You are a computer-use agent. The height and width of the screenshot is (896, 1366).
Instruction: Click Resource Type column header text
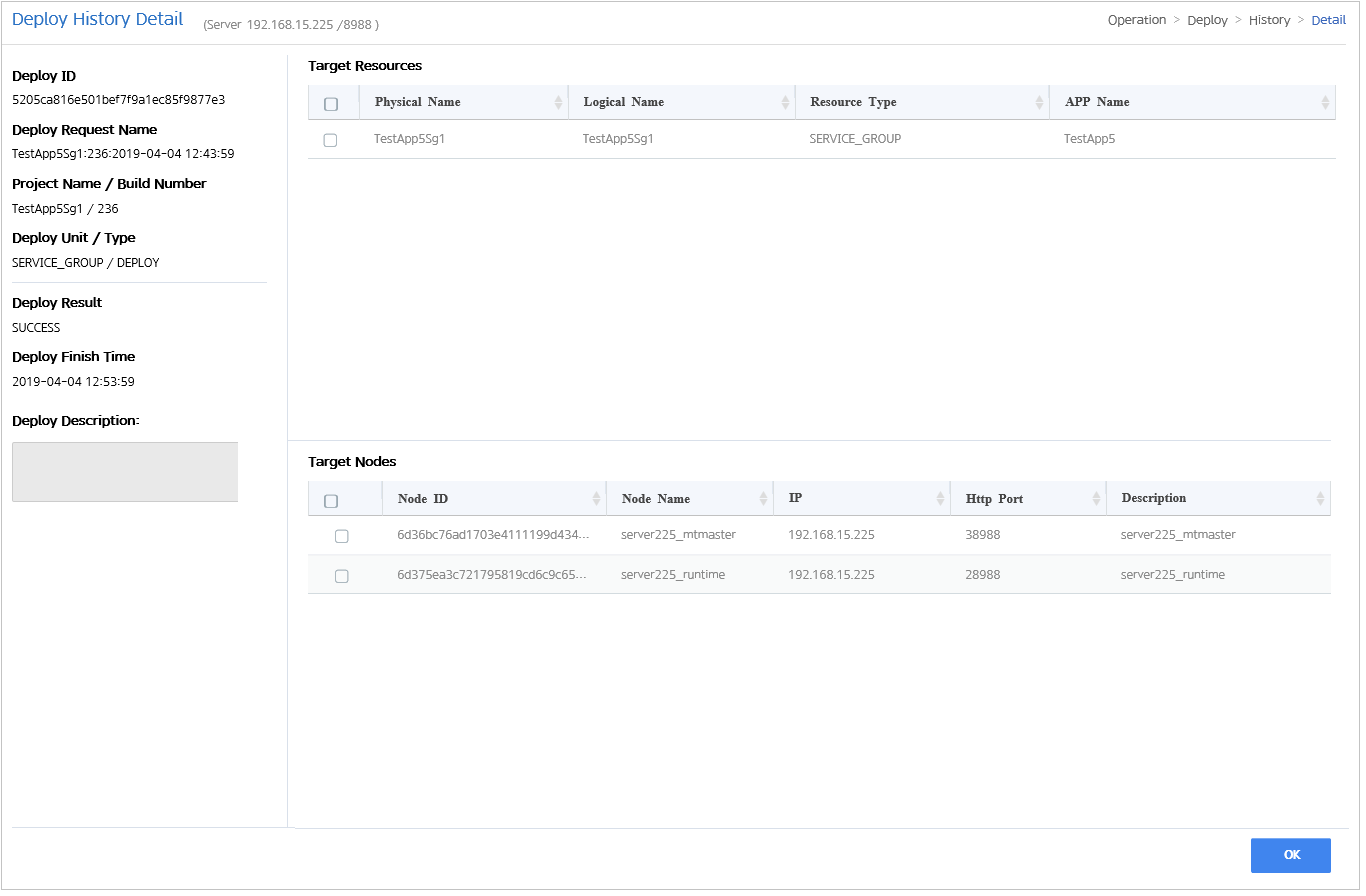(853, 102)
